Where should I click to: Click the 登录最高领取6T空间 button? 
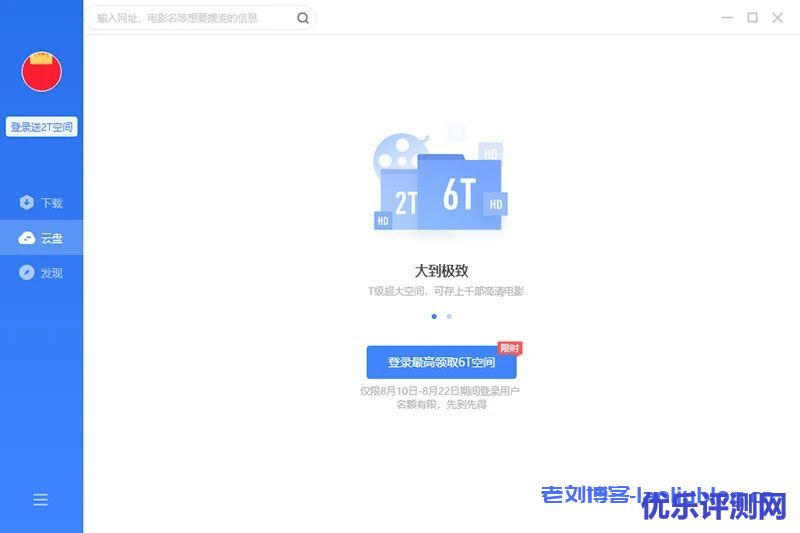441,362
